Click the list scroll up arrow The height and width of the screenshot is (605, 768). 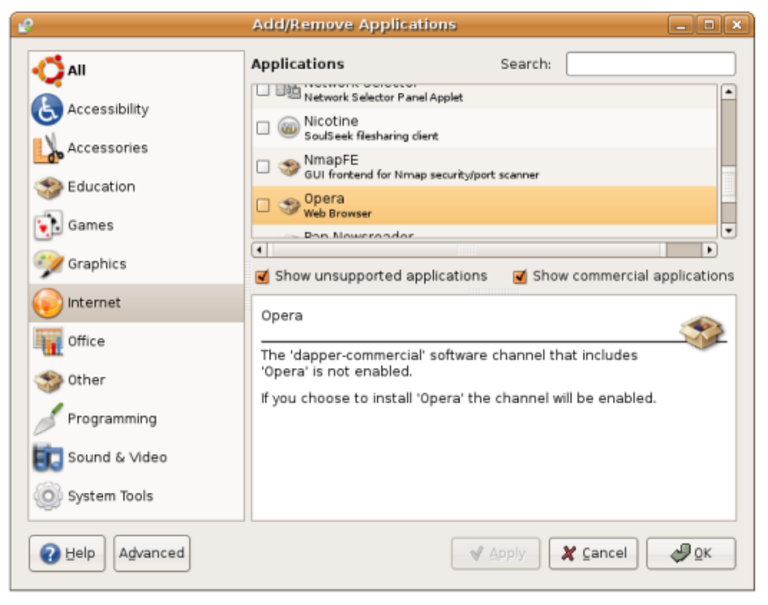click(x=729, y=92)
